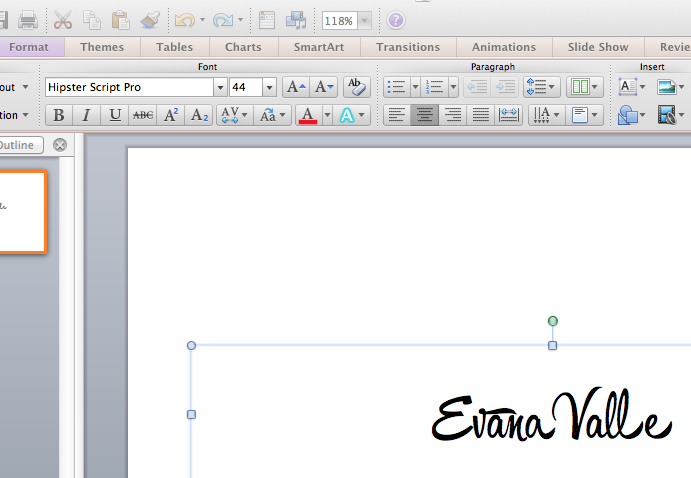Clear formatting with eraser icon

[x=357, y=87]
